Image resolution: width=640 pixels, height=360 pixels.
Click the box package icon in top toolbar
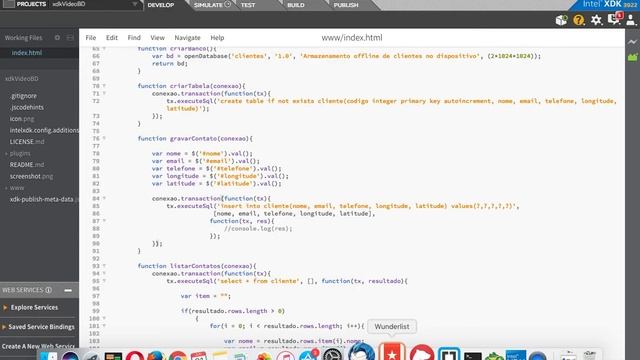click(561, 20)
